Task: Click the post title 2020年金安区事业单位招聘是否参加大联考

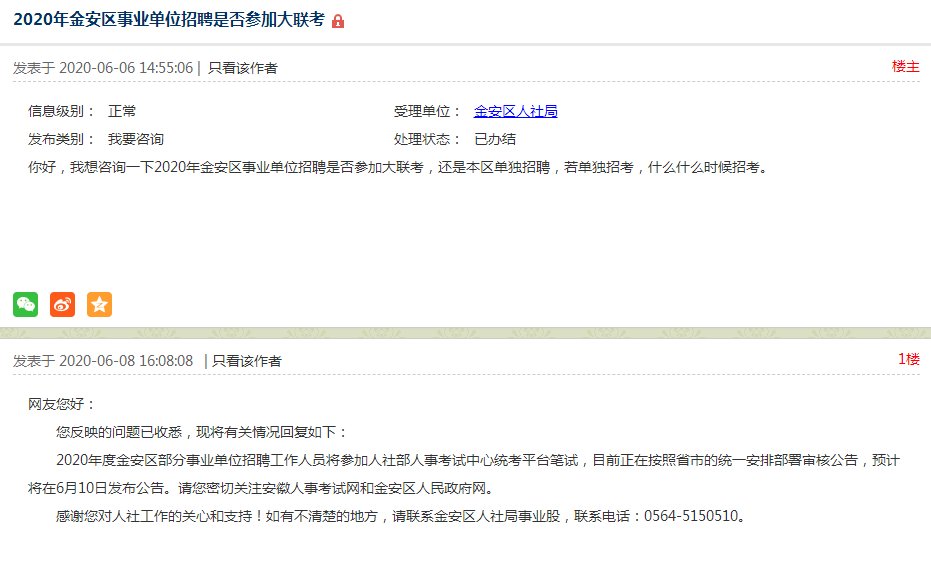Action: pos(169,20)
